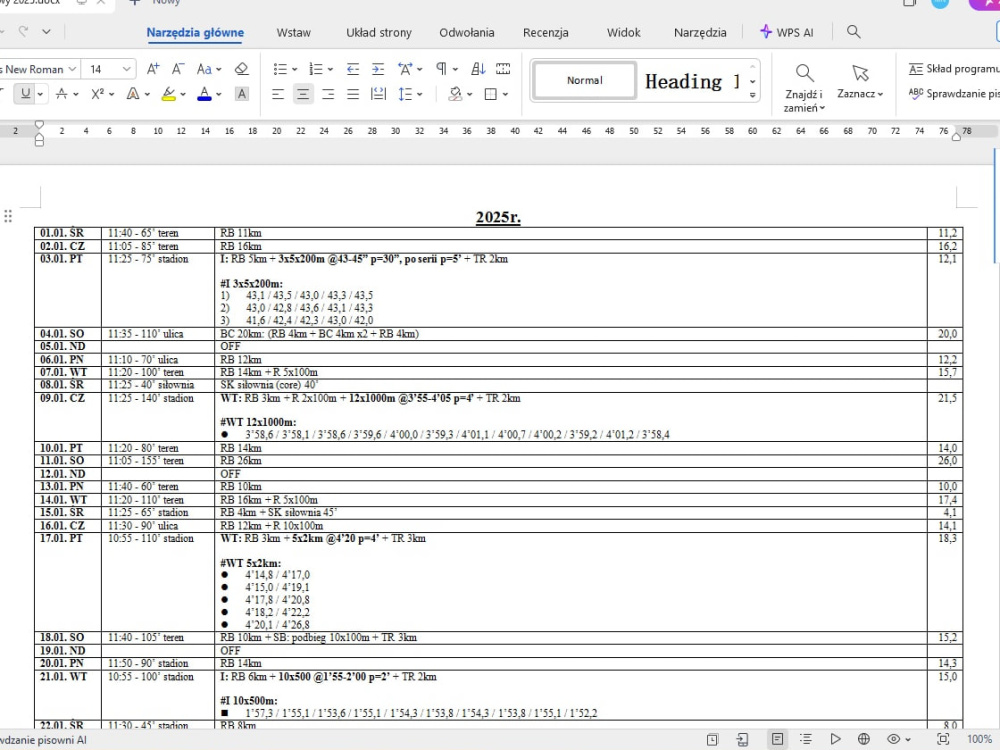Click Skład programu button
Screen dimensions: 1000x750
(954, 69)
